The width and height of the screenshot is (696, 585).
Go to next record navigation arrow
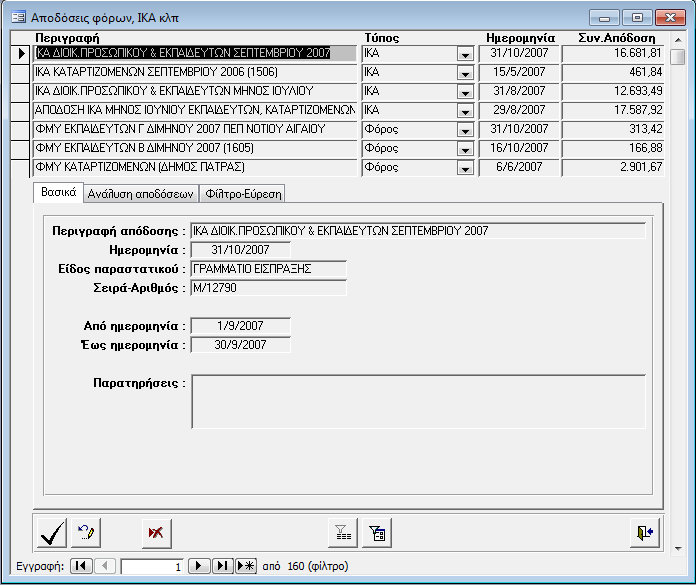200,566
